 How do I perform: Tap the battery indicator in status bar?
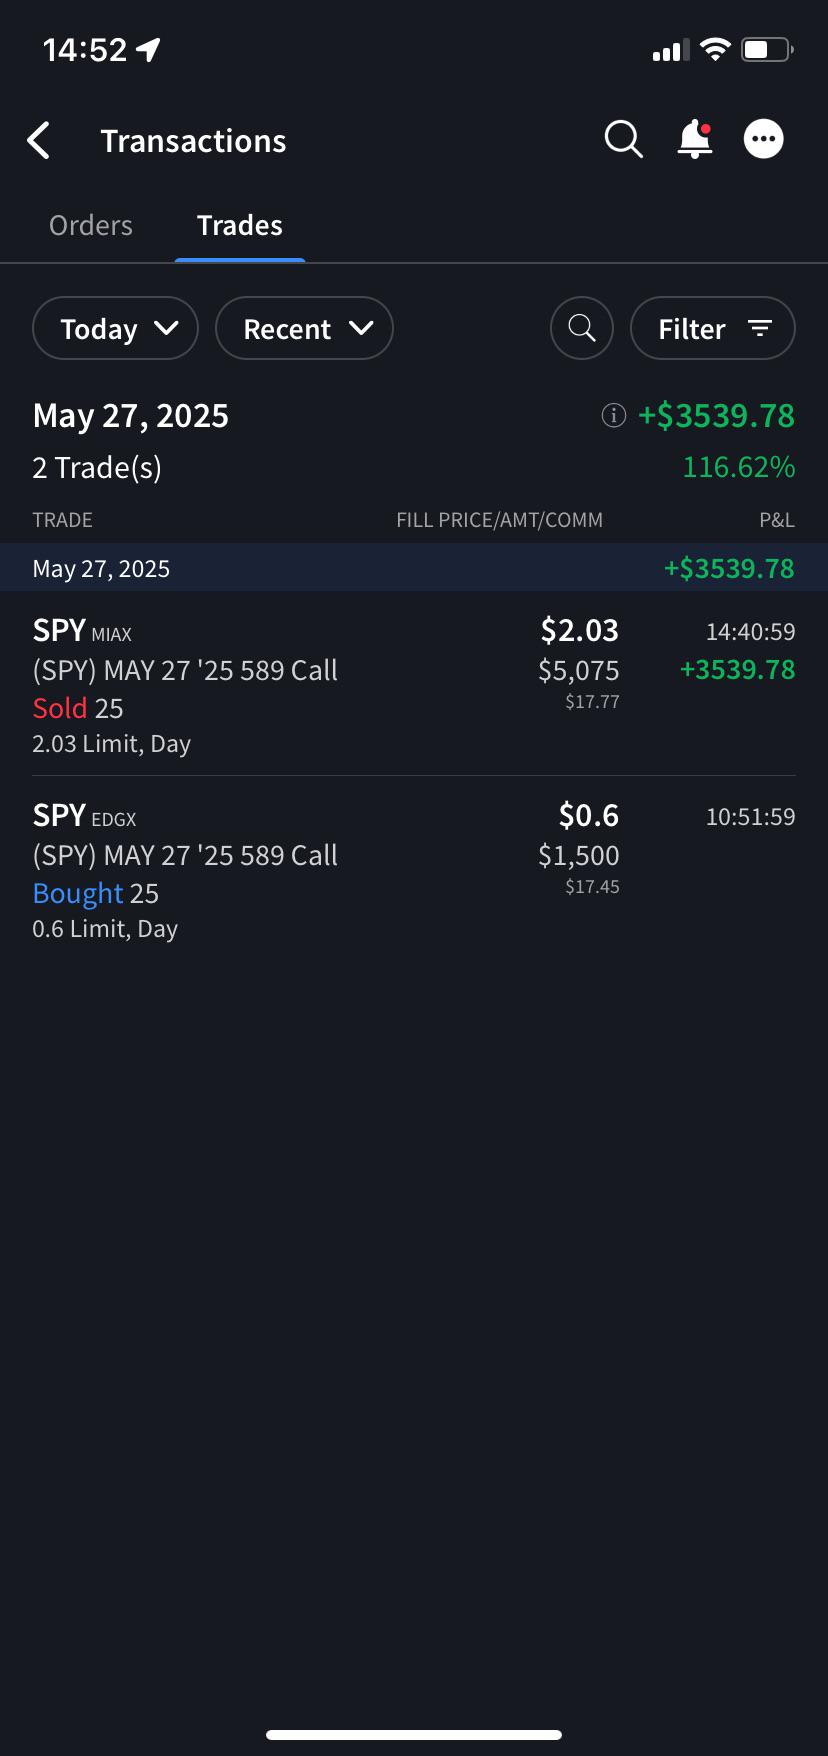click(x=767, y=49)
